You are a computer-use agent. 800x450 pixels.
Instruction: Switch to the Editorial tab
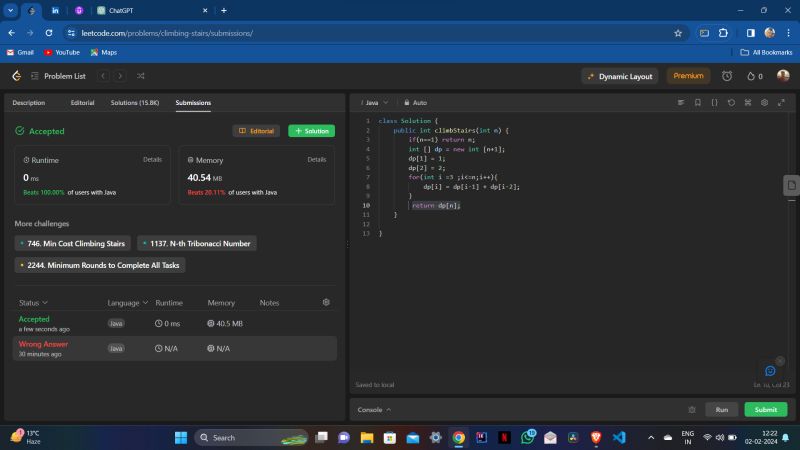(x=82, y=102)
